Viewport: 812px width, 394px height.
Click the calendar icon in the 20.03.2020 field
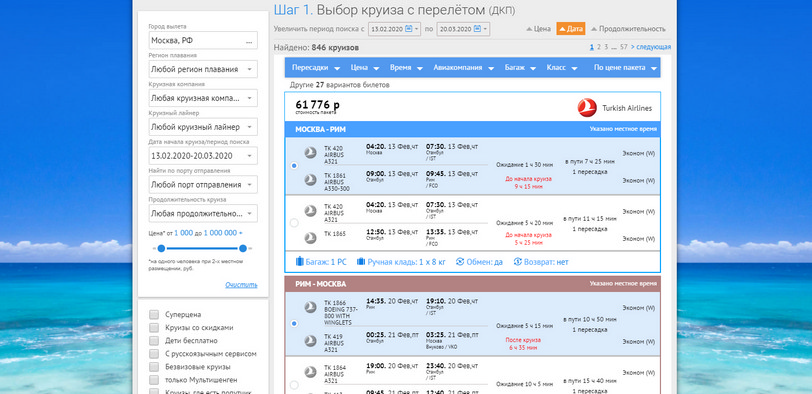coord(477,29)
